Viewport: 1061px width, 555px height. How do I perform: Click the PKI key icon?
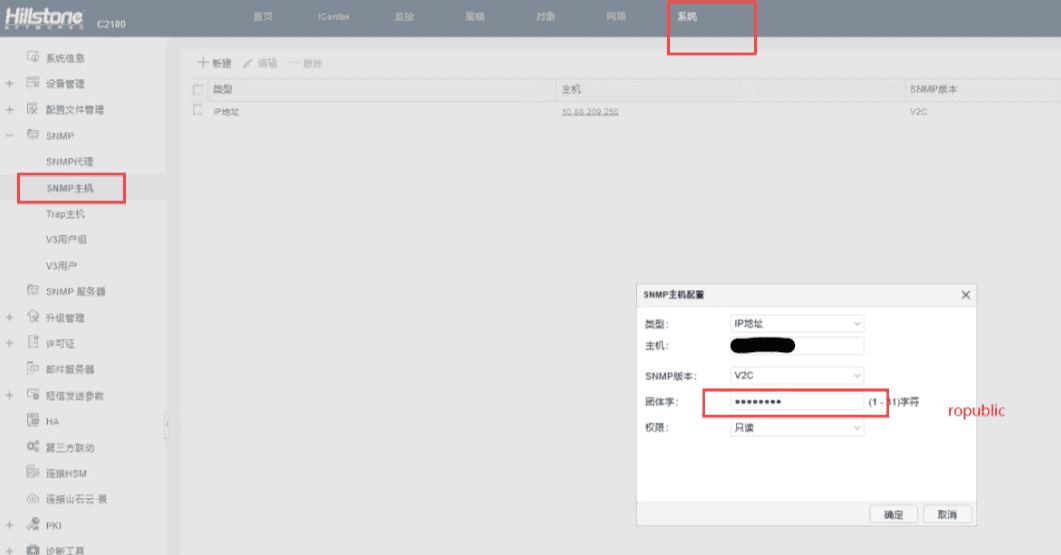click(x=32, y=525)
